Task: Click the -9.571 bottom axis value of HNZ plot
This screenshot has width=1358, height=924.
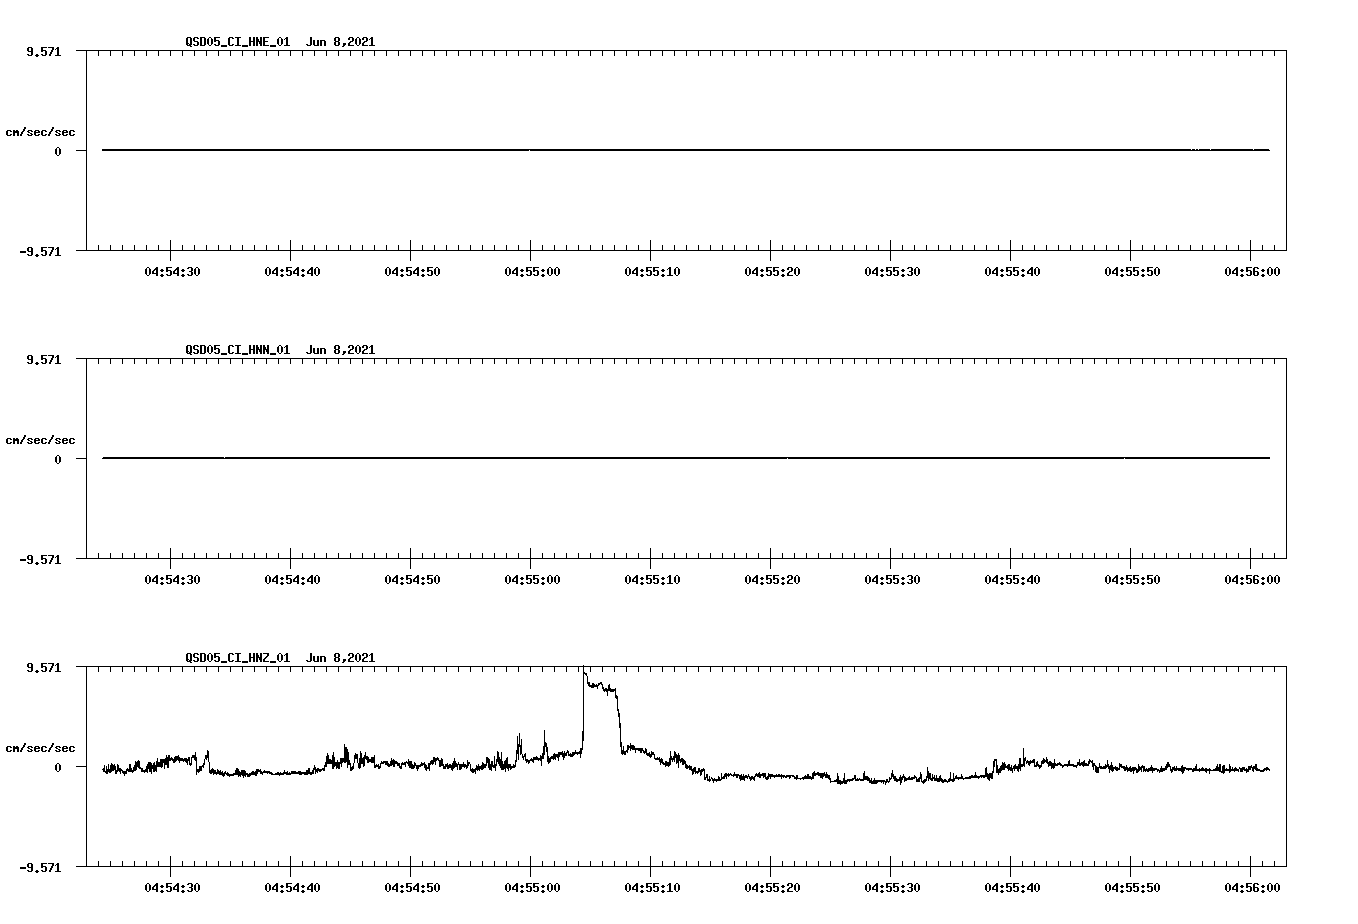Action: click(40, 868)
